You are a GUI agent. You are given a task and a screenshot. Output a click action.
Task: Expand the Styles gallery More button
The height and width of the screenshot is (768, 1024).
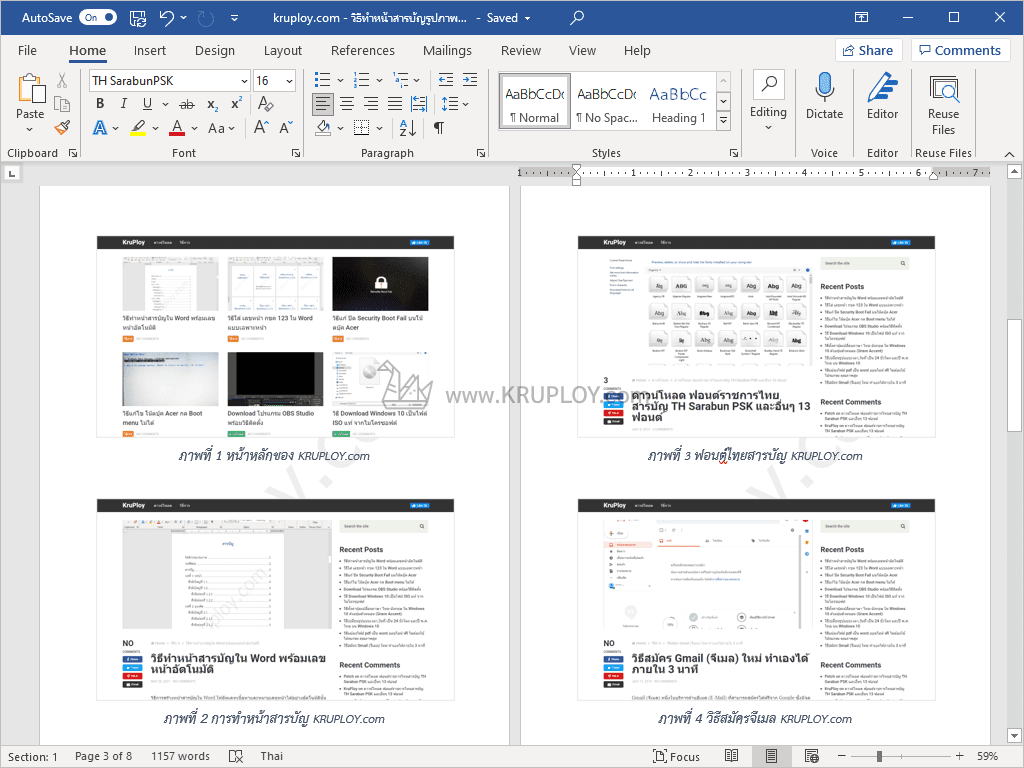723,121
